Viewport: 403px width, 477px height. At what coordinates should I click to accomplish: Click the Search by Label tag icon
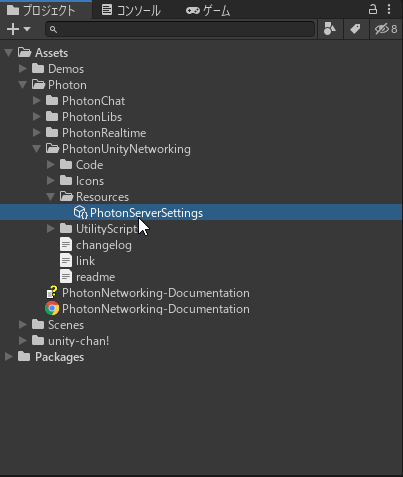pyautogui.click(x=355, y=29)
